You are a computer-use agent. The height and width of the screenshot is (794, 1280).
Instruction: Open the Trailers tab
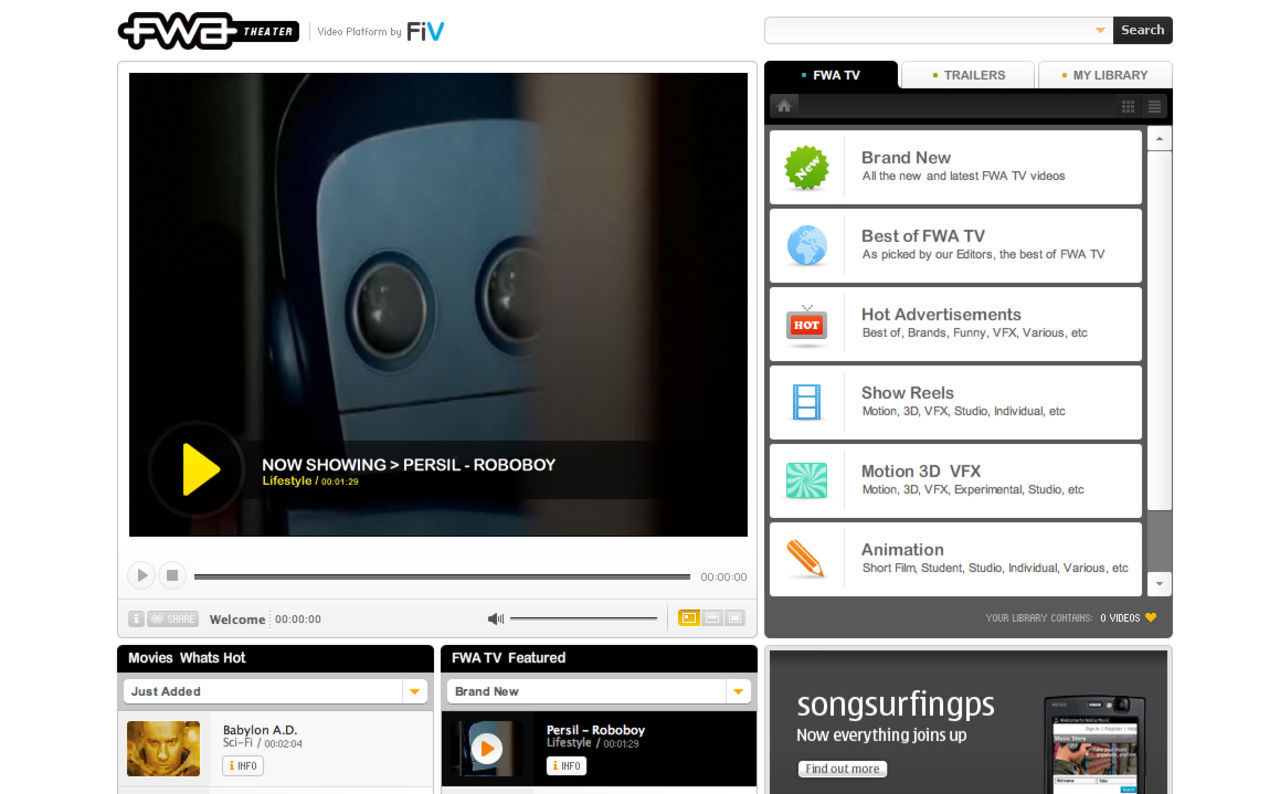[968, 75]
